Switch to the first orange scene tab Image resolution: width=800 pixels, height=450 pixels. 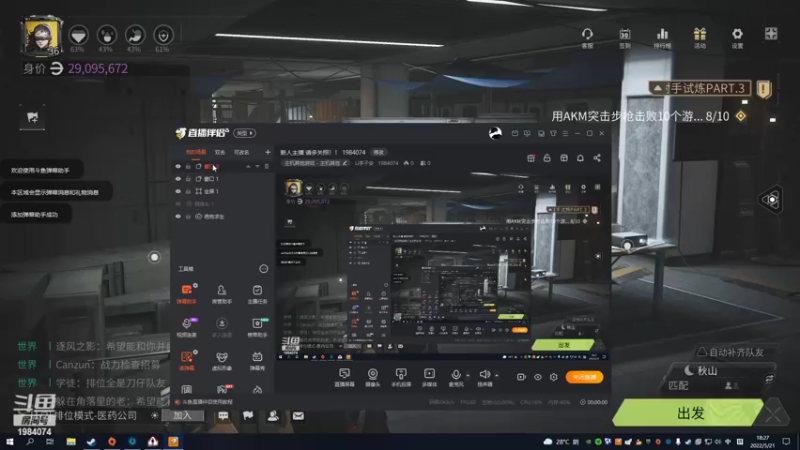(x=196, y=152)
